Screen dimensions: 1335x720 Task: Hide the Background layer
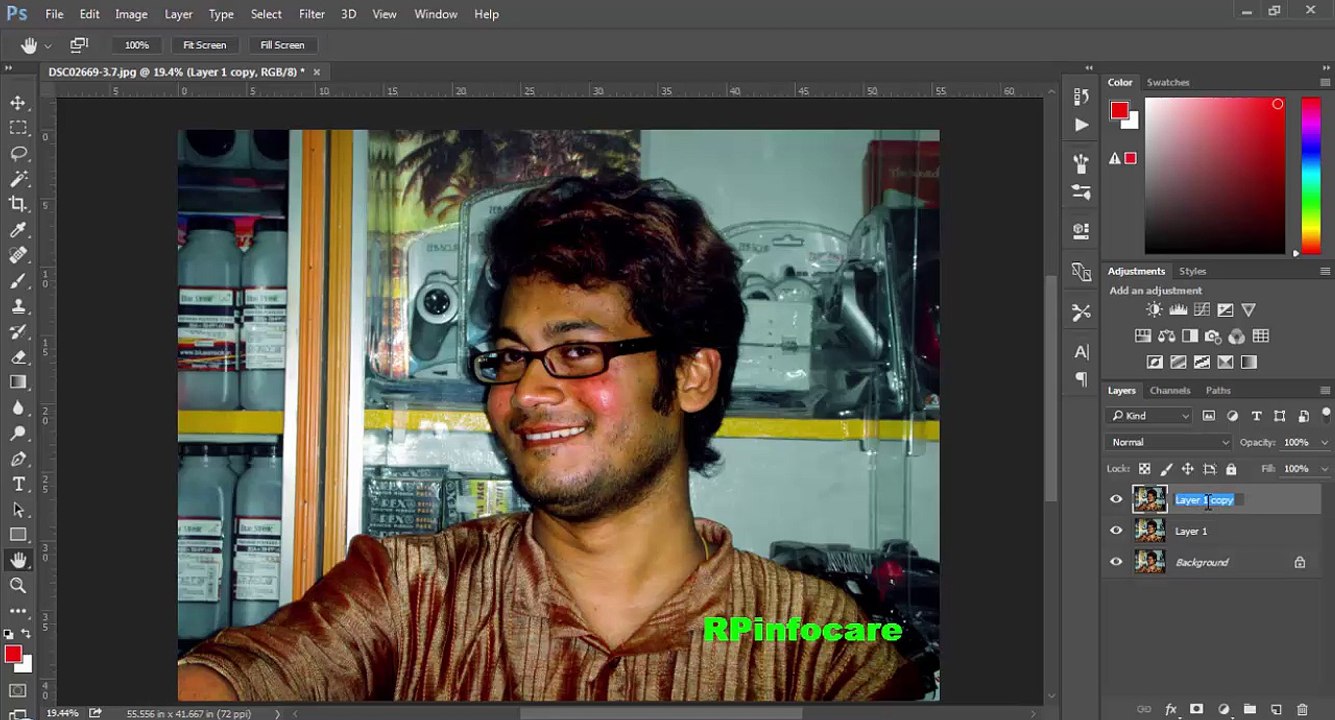(1116, 562)
